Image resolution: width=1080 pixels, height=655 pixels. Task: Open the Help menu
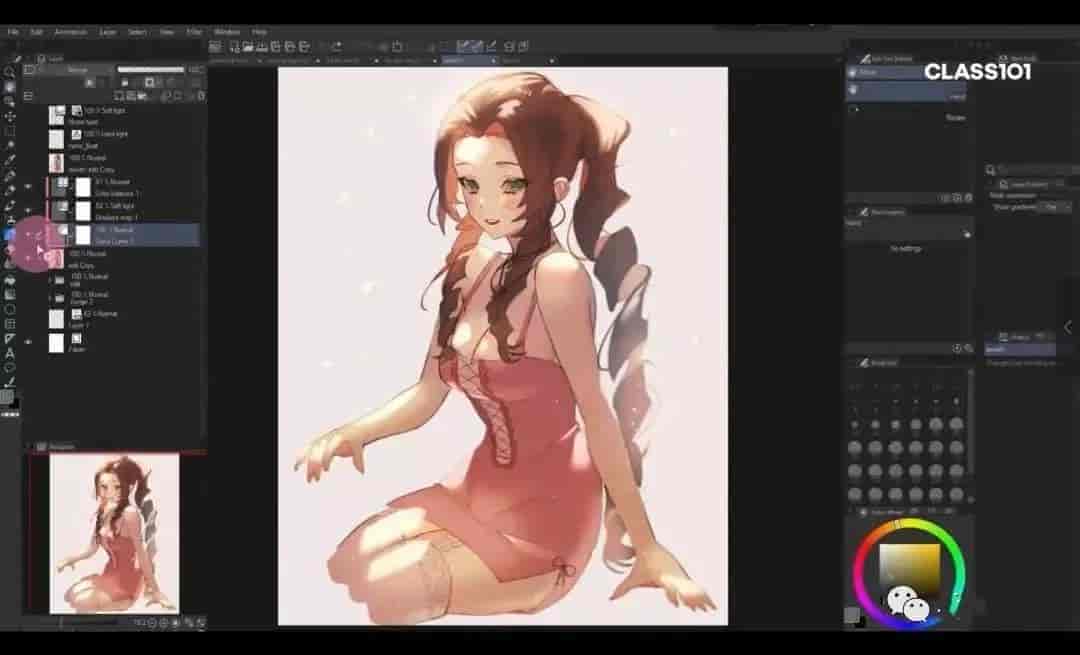[259, 32]
